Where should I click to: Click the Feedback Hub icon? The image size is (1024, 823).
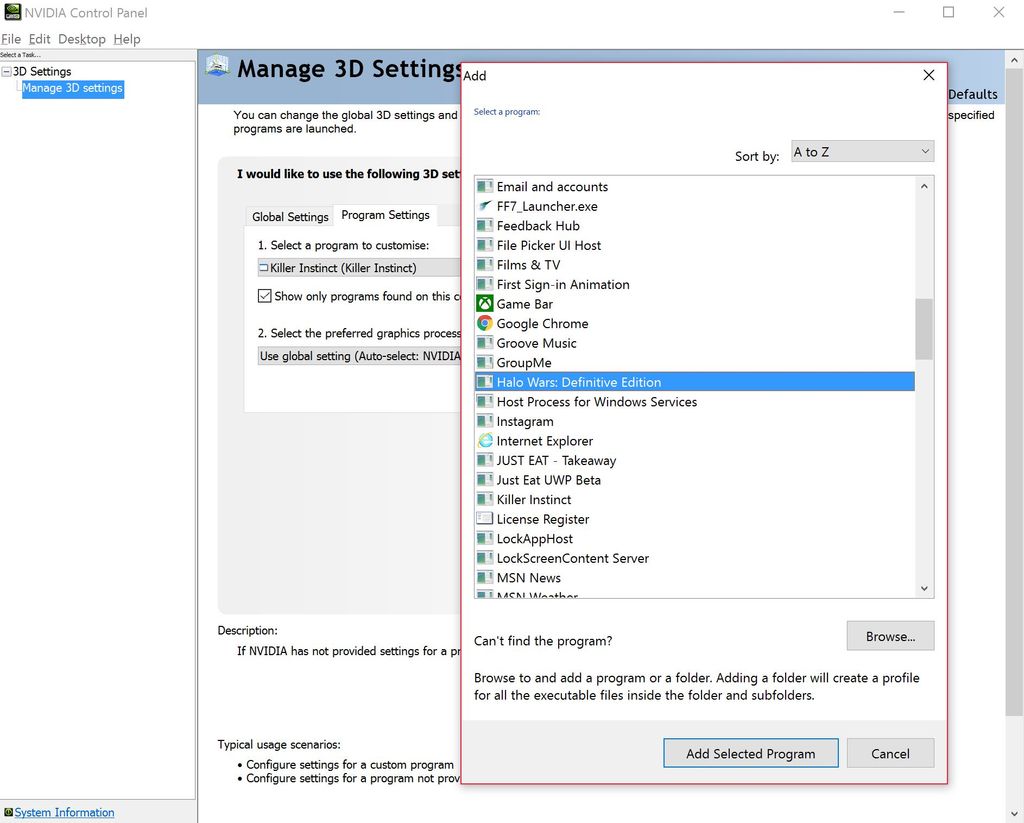tap(483, 226)
